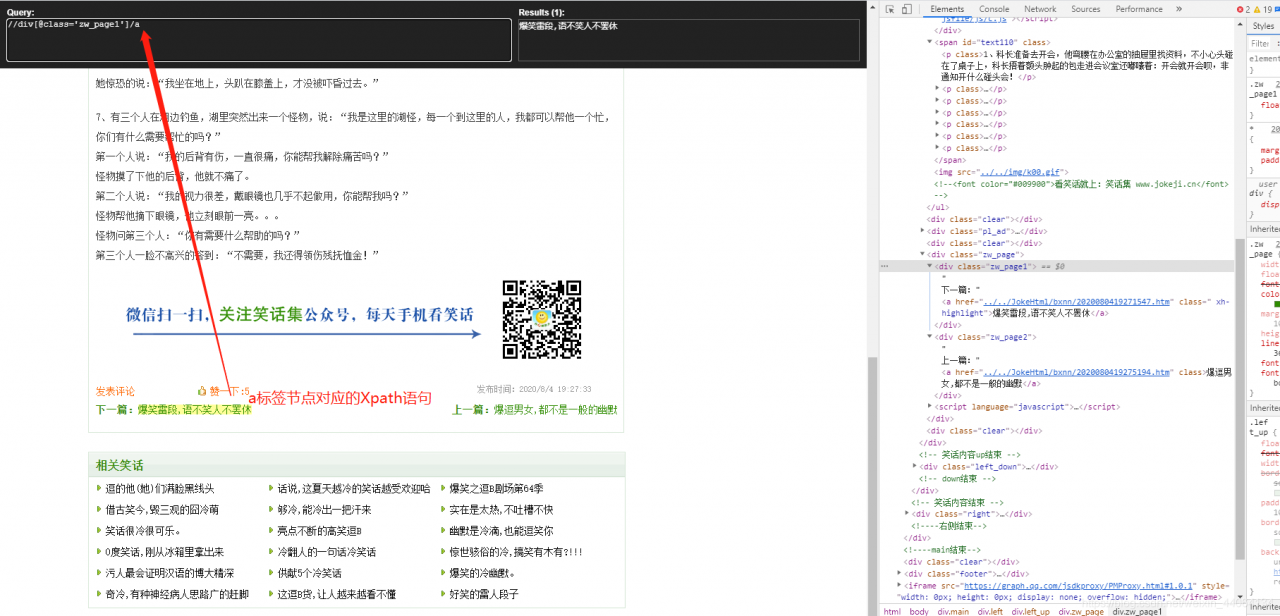Viewport: 1280px width, 616px height.
Task: Toggle the device toolbar icon
Action: pos(906,9)
